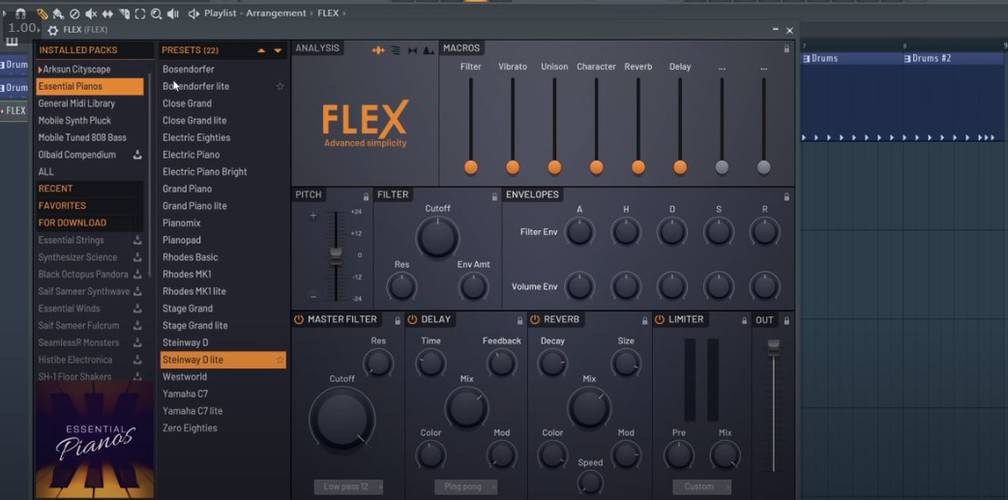Favorite the Bosendorfer lite preset star
The height and width of the screenshot is (500, 1008).
pyautogui.click(x=280, y=86)
